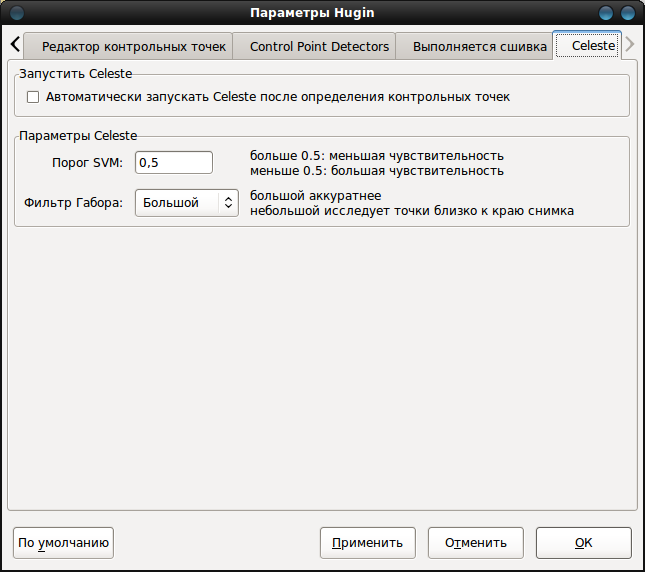Click the first right-side title bar button
Screen dimensions: 645x572
point(606,13)
